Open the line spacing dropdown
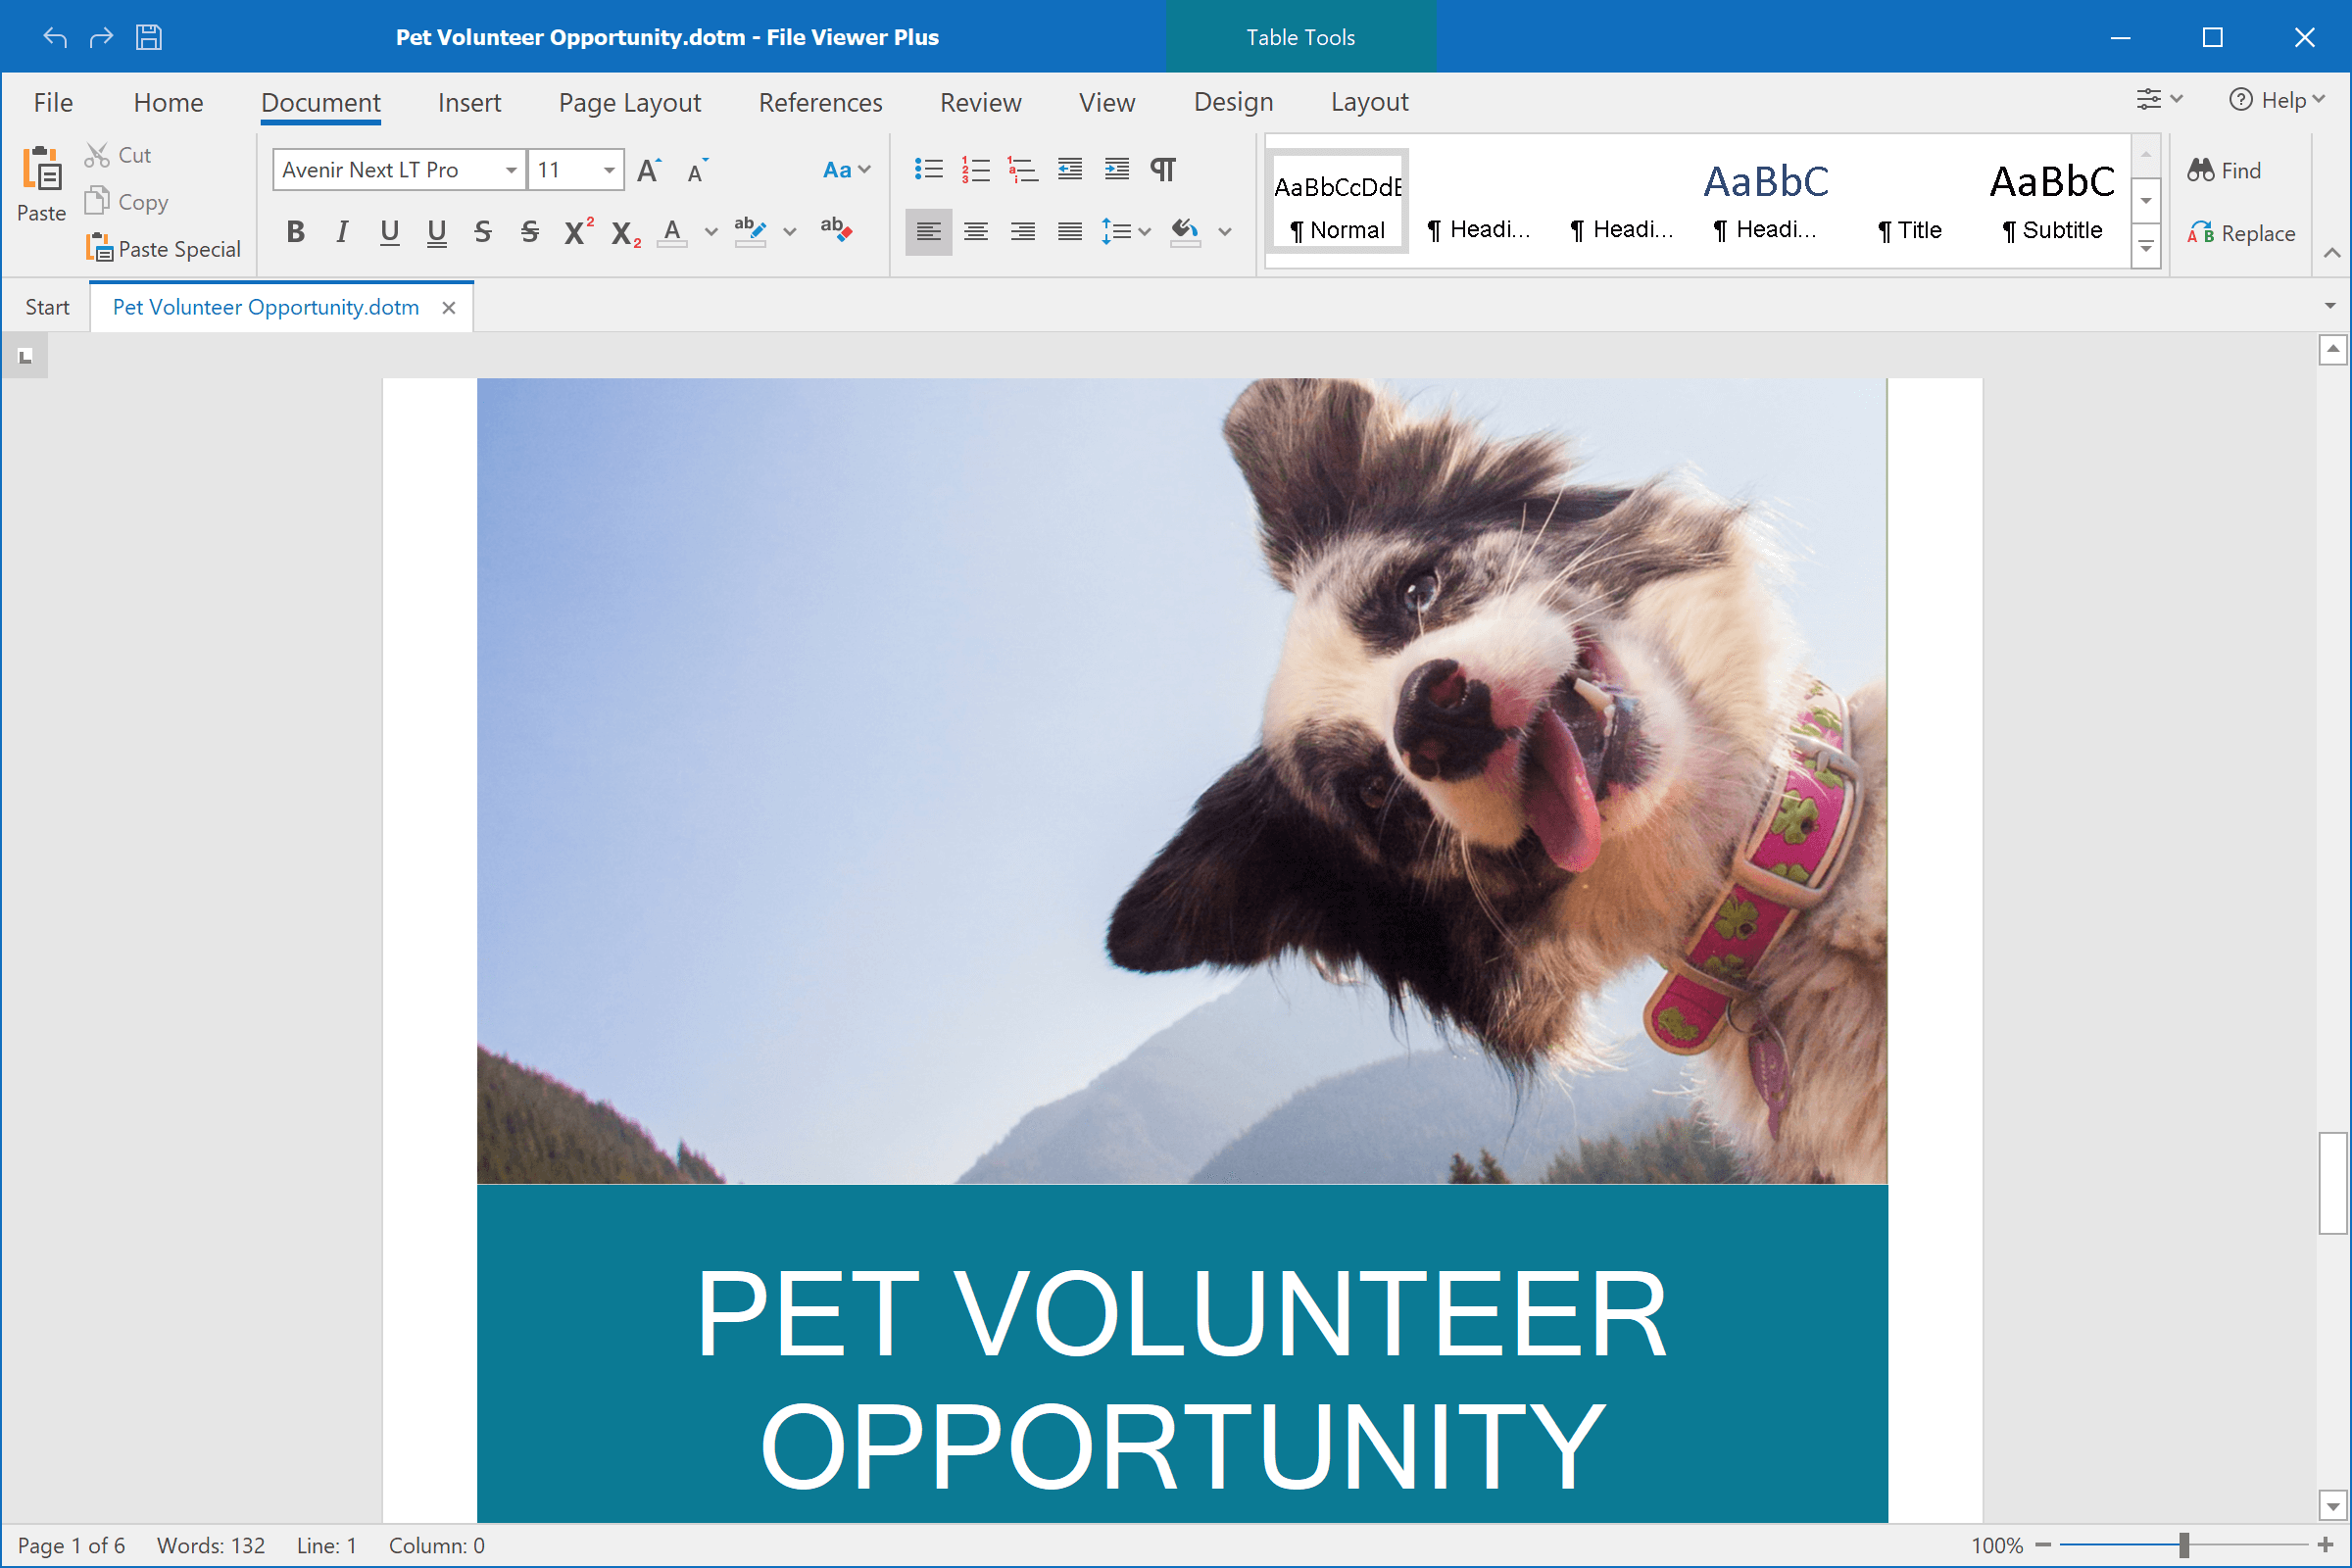This screenshot has width=2352, height=1568. 1143,231
